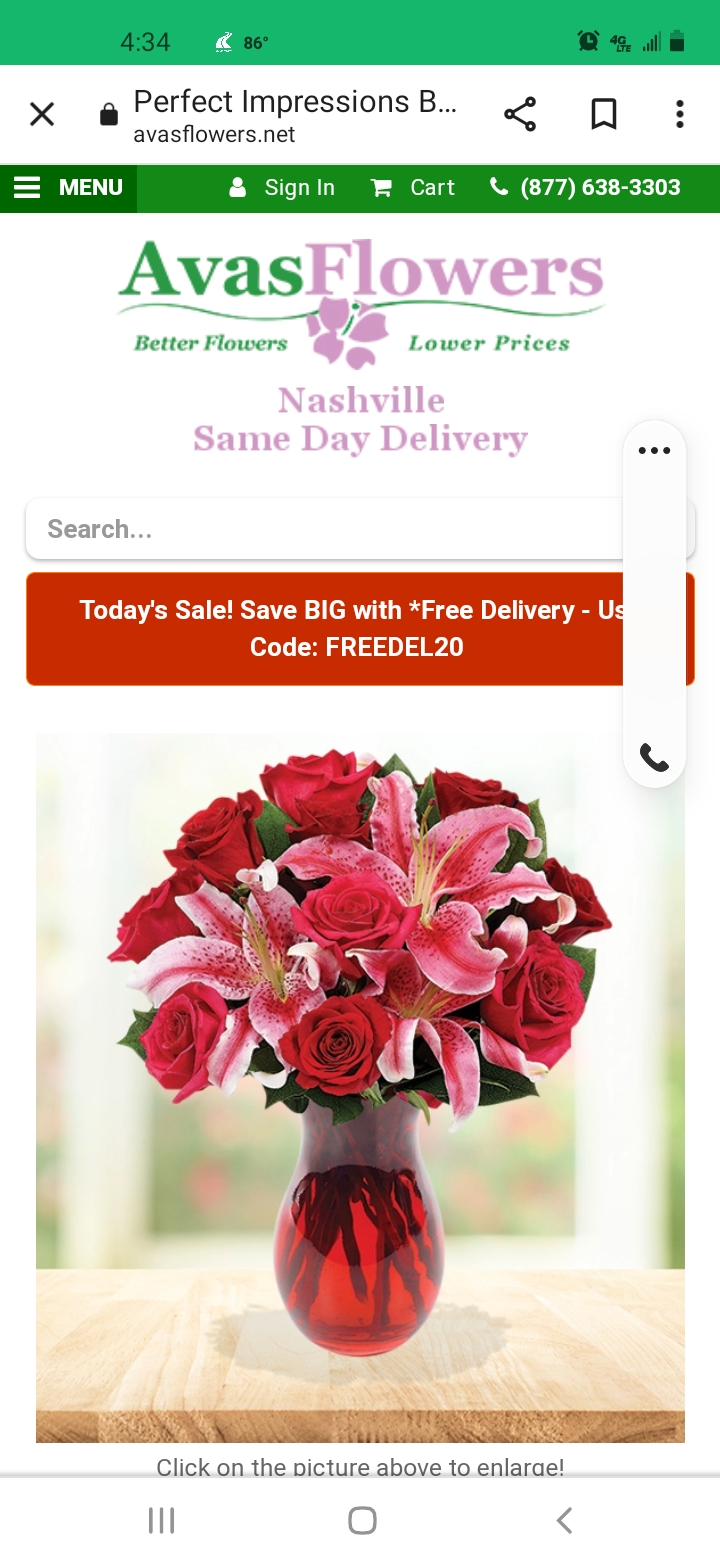Open browser three-dot overflow menu
The height and width of the screenshot is (1560, 720).
click(679, 114)
